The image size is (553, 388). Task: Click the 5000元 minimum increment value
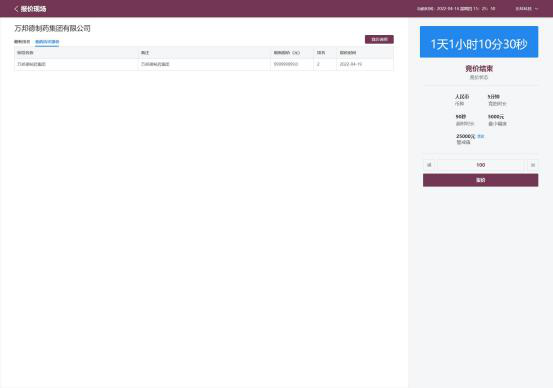click(x=496, y=116)
